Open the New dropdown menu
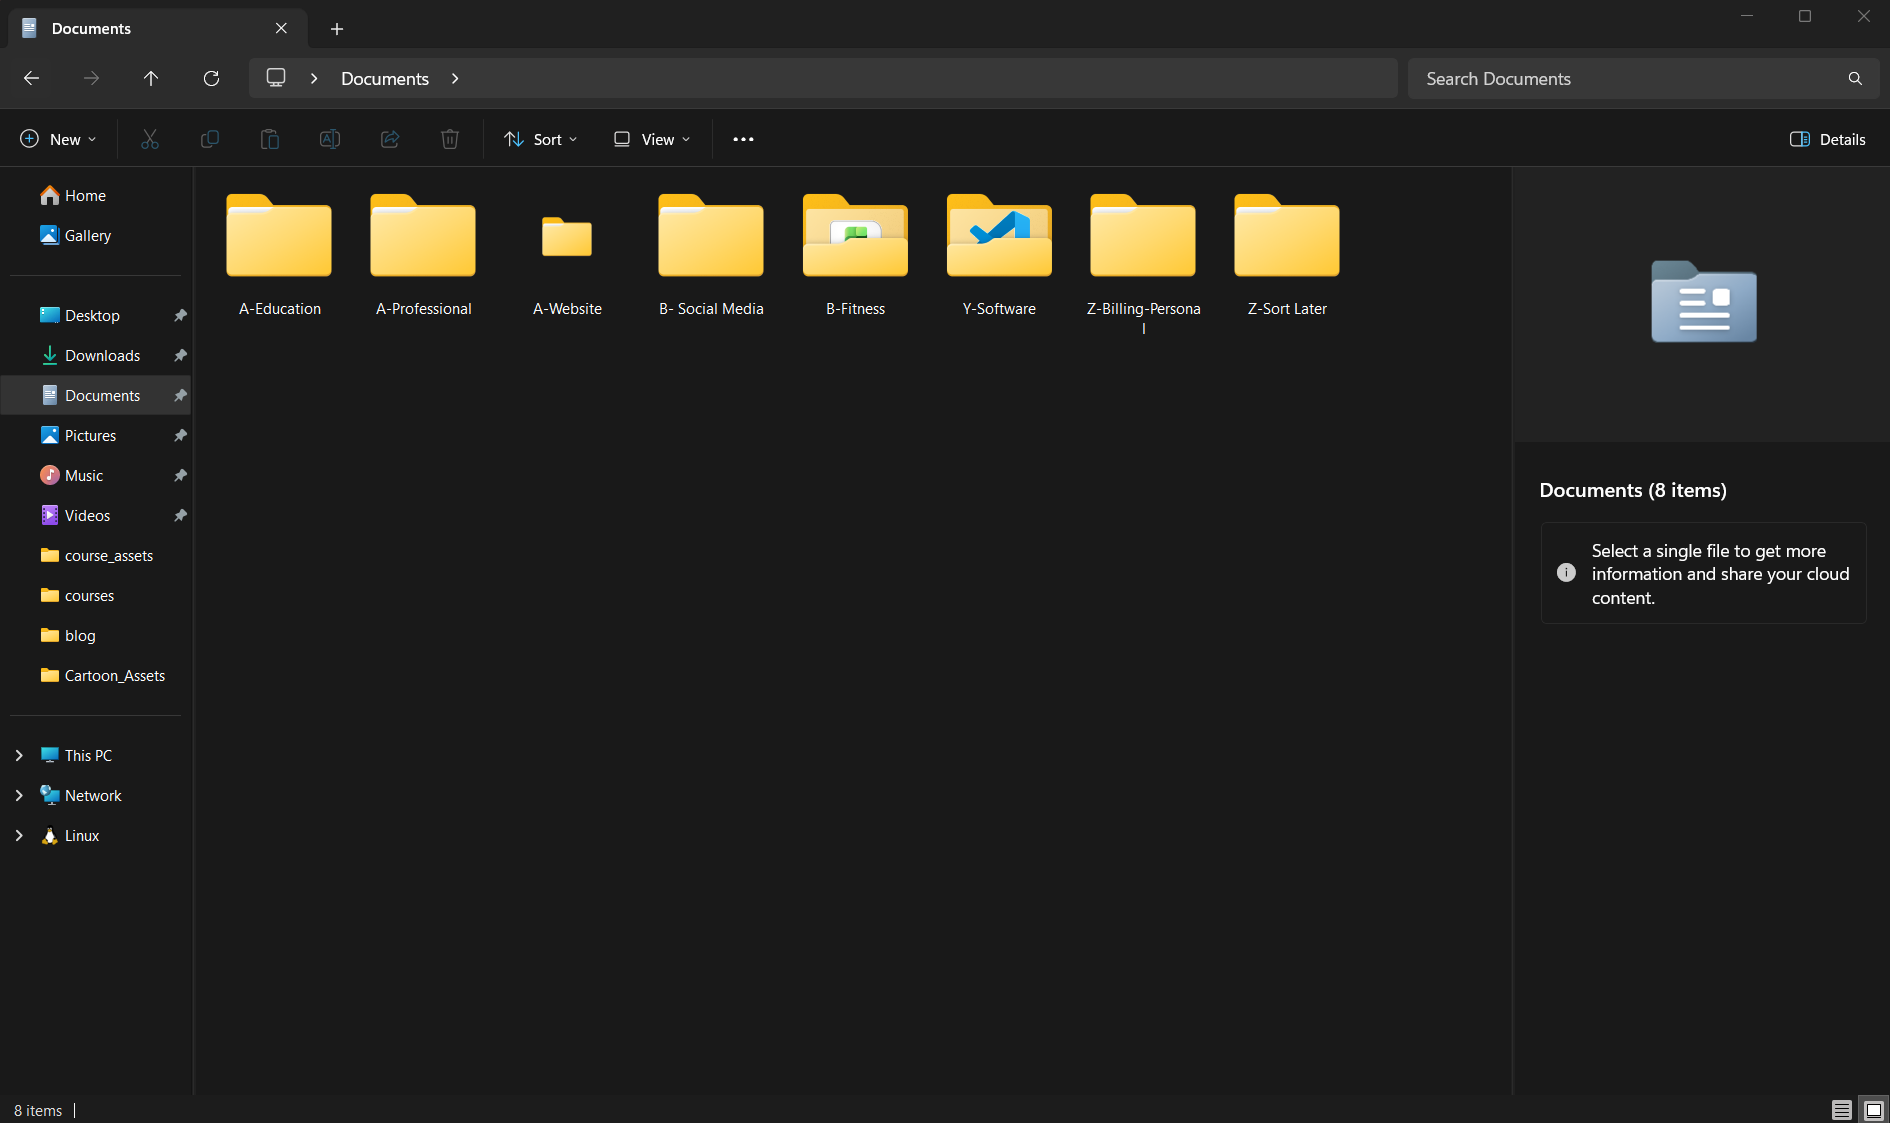This screenshot has height=1123, width=1890. (59, 139)
